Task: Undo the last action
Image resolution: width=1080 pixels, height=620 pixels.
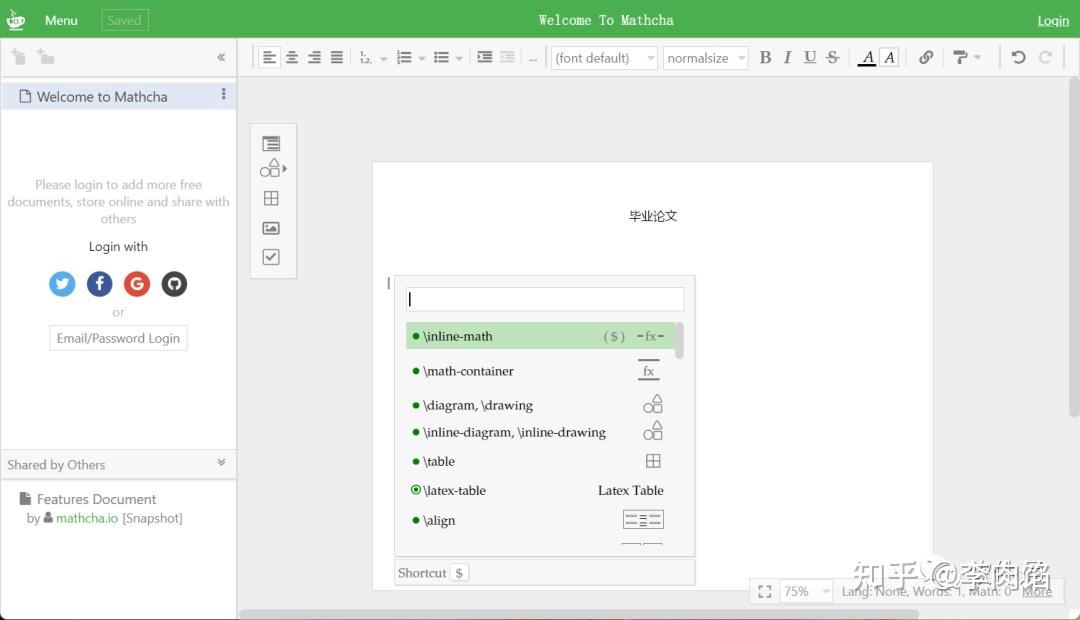Action: (x=1018, y=57)
